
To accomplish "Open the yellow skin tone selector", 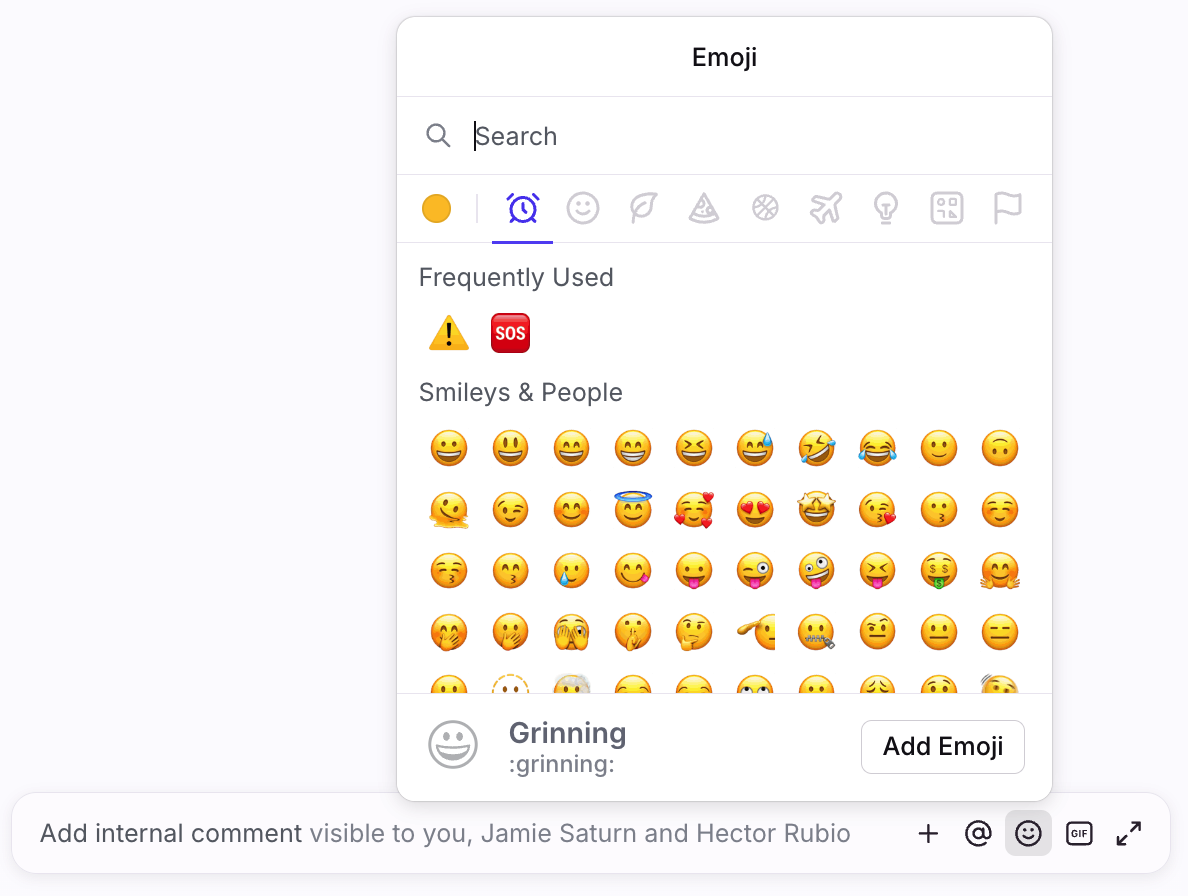I will point(436,209).
